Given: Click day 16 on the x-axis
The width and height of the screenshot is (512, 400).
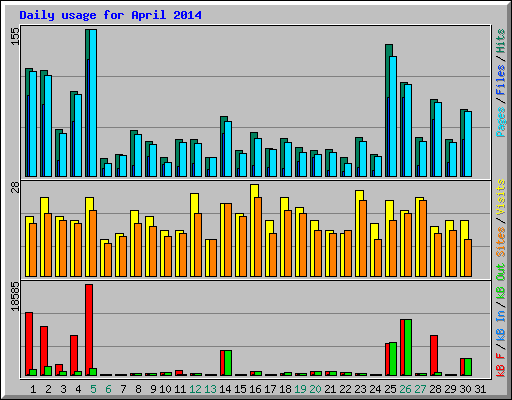Looking at the screenshot, I should click(x=255, y=389).
